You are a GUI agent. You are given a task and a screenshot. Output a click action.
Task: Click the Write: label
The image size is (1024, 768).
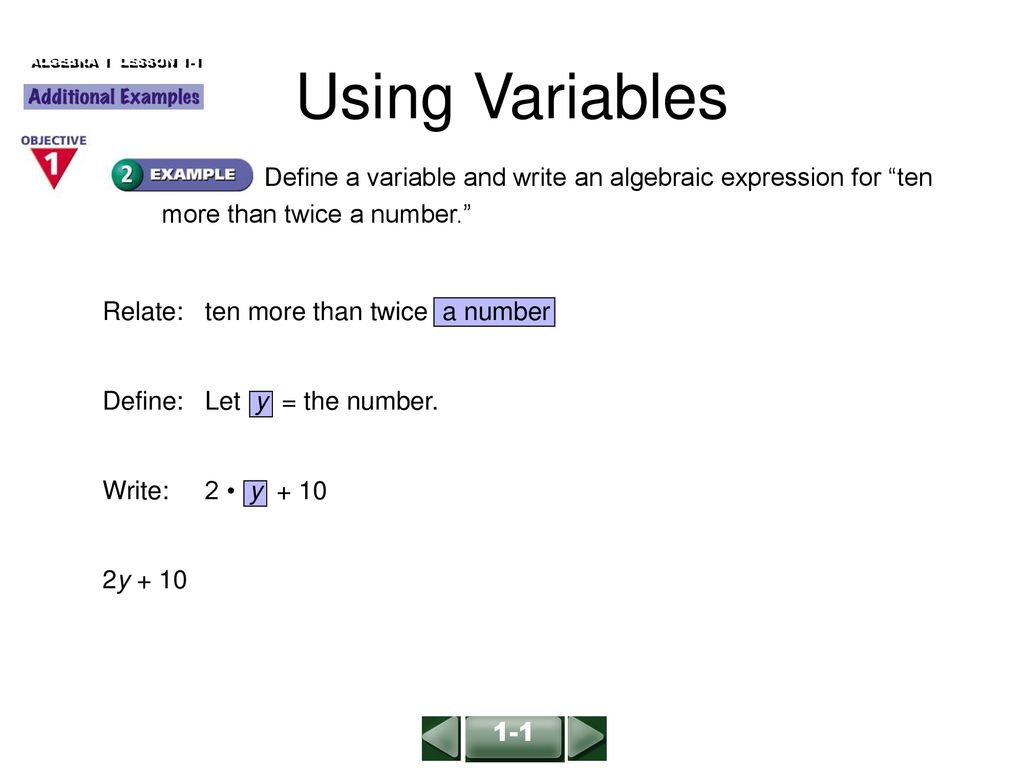coord(136,490)
